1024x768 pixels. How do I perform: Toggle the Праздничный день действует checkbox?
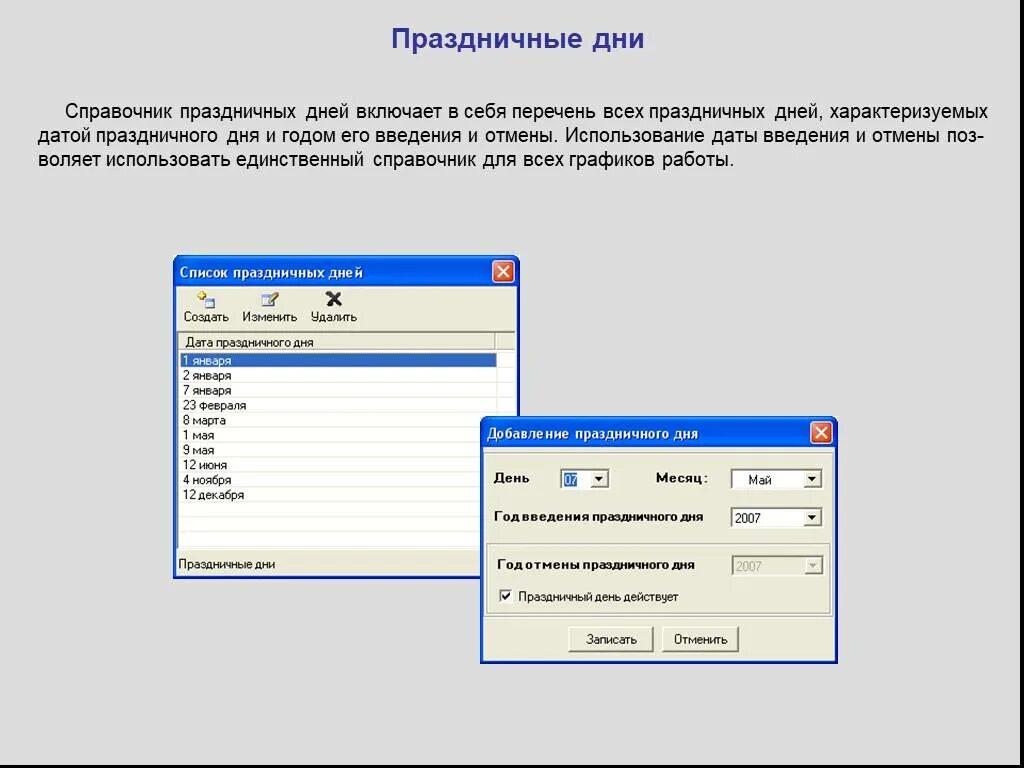point(505,596)
